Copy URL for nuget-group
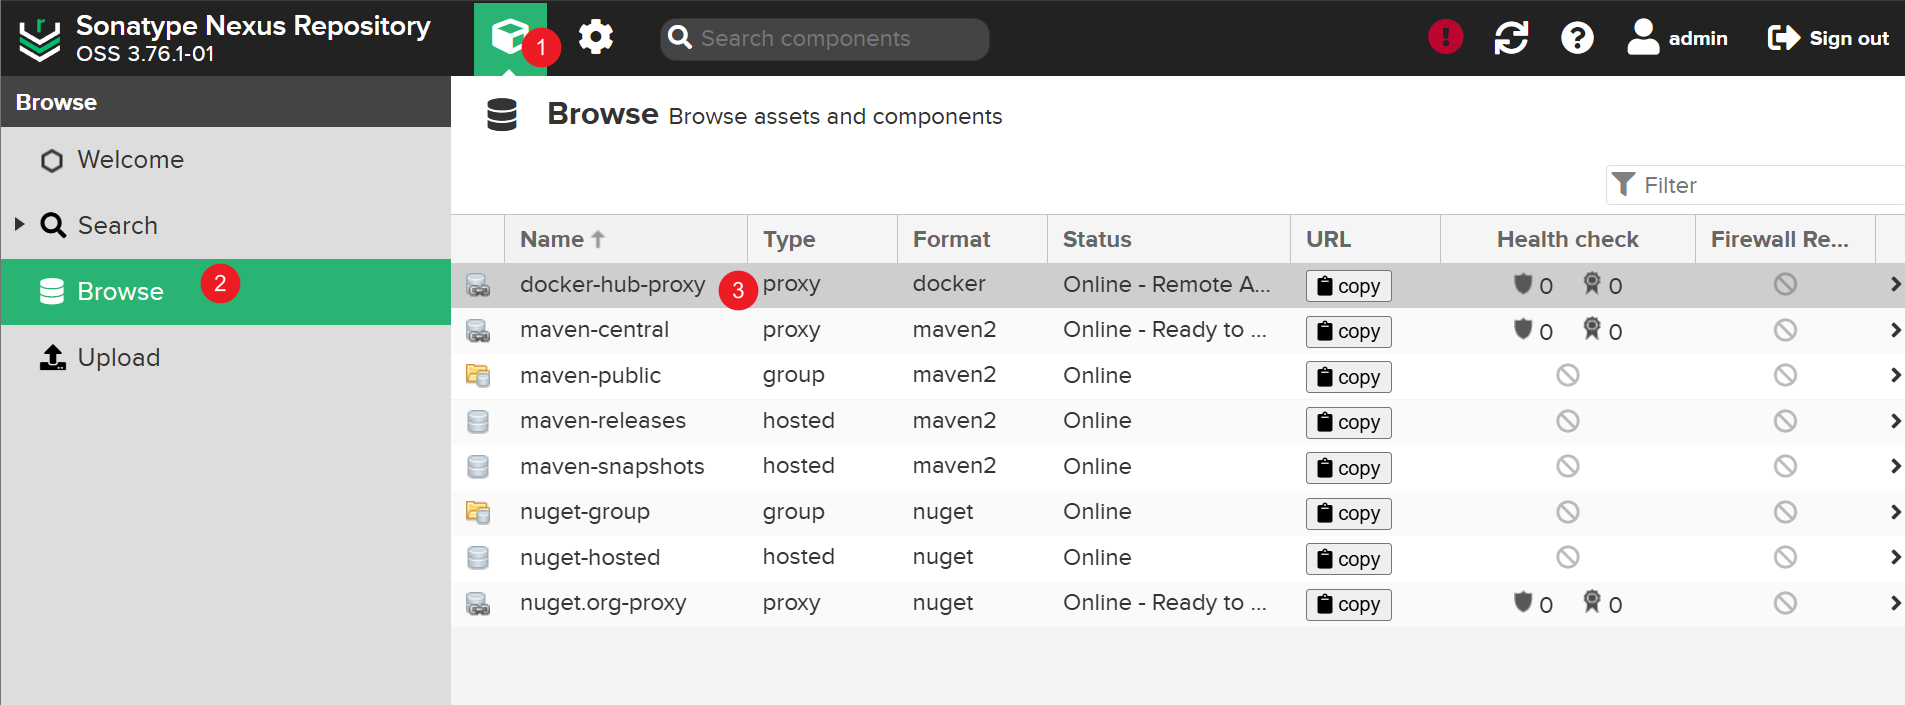The image size is (1905, 705). (1348, 513)
